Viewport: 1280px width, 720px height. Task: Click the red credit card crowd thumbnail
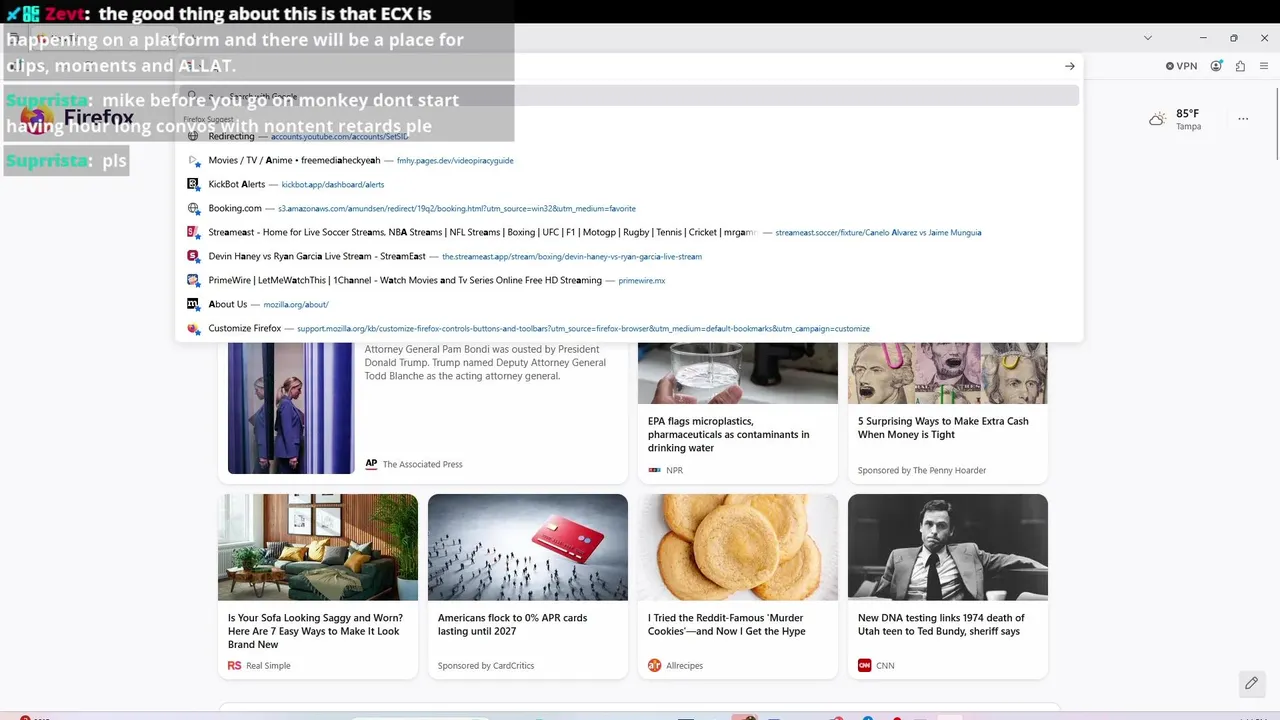(528, 547)
